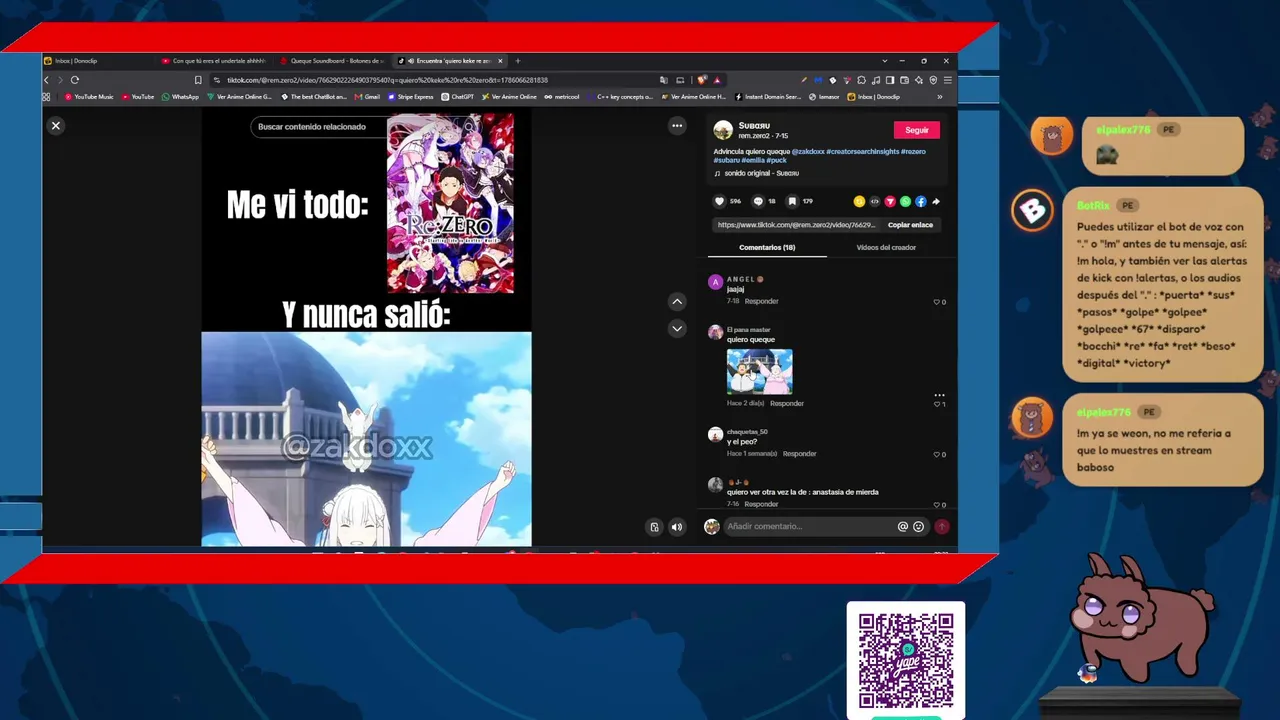Open the @zakdoxx mention link
Viewport: 1280px width, 720px height.
808,152
